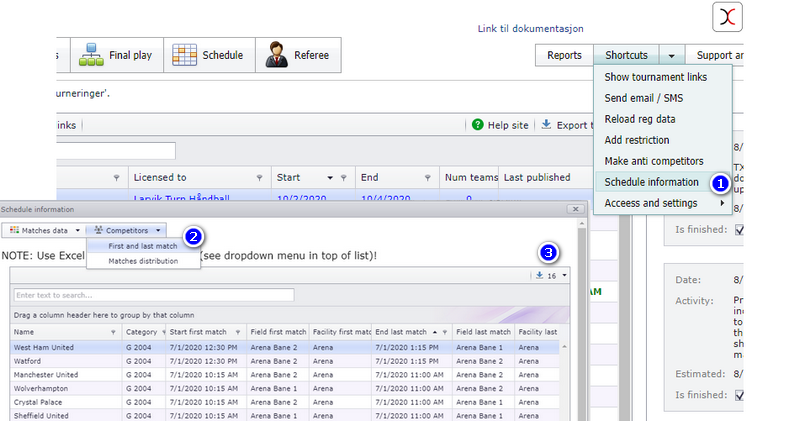The width and height of the screenshot is (800, 421).
Task: Pick Matches distribution option
Action: click(x=143, y=261)
